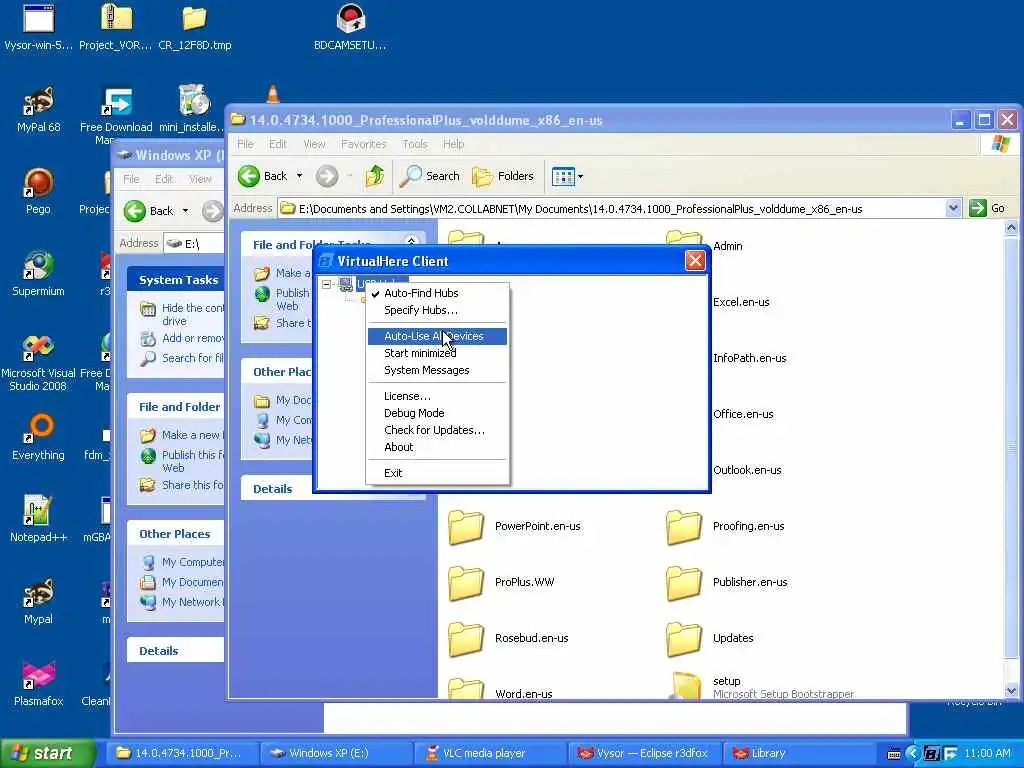Toggle the checked Auto-Find Hubs option

coord(437,293)
